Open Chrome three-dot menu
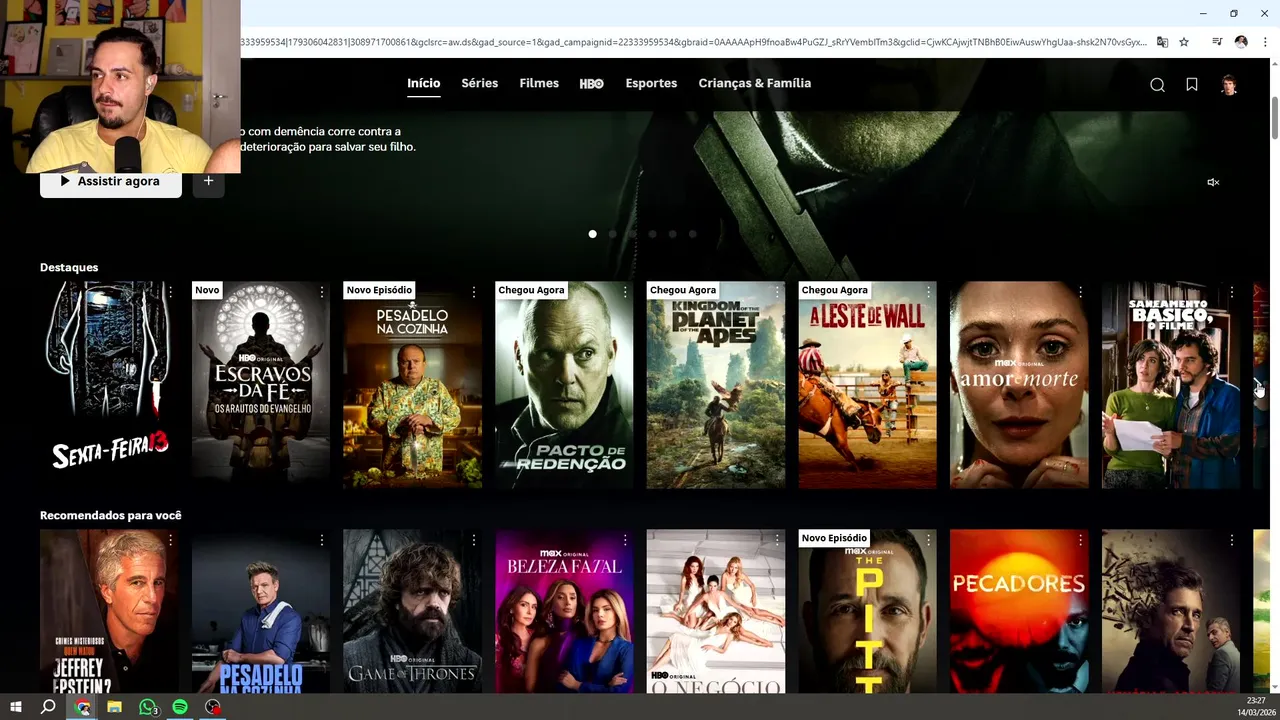 coord(1264,42)
